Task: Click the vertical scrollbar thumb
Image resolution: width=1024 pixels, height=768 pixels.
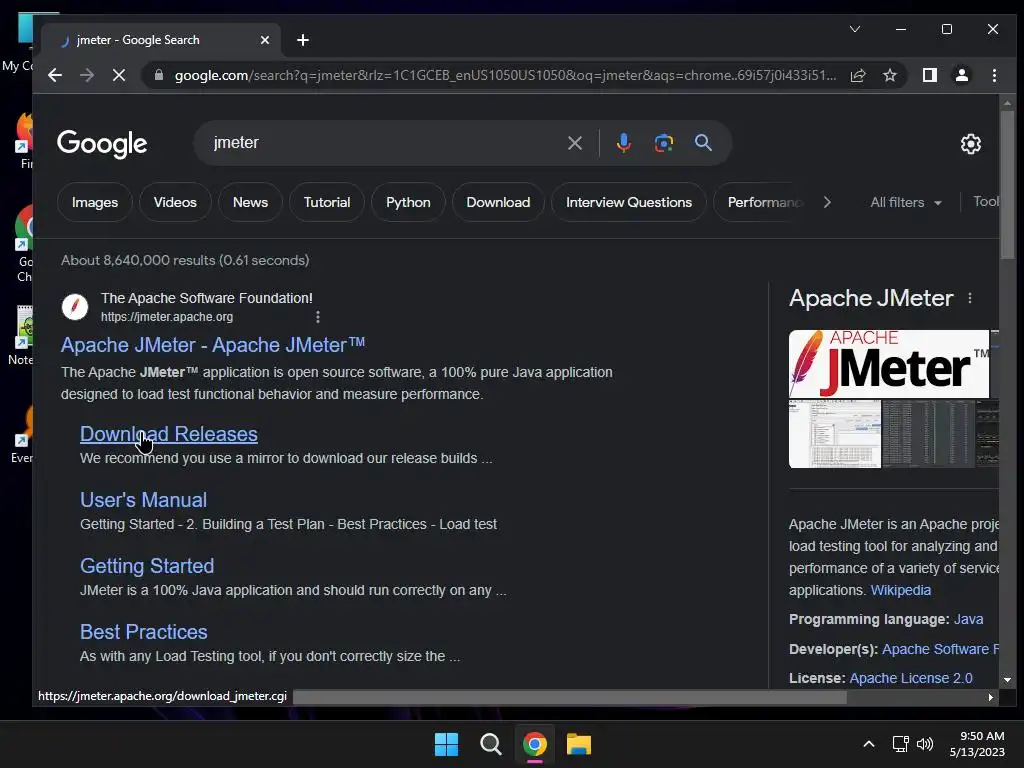Action: point(1007,185)
